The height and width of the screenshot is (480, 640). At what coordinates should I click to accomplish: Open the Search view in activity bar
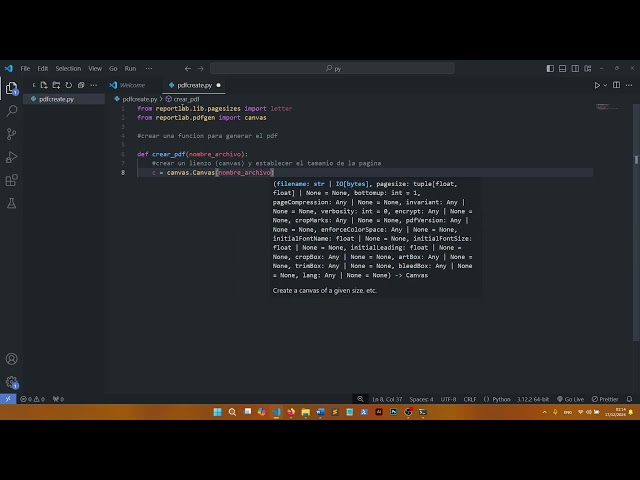(x=11, y=111)
